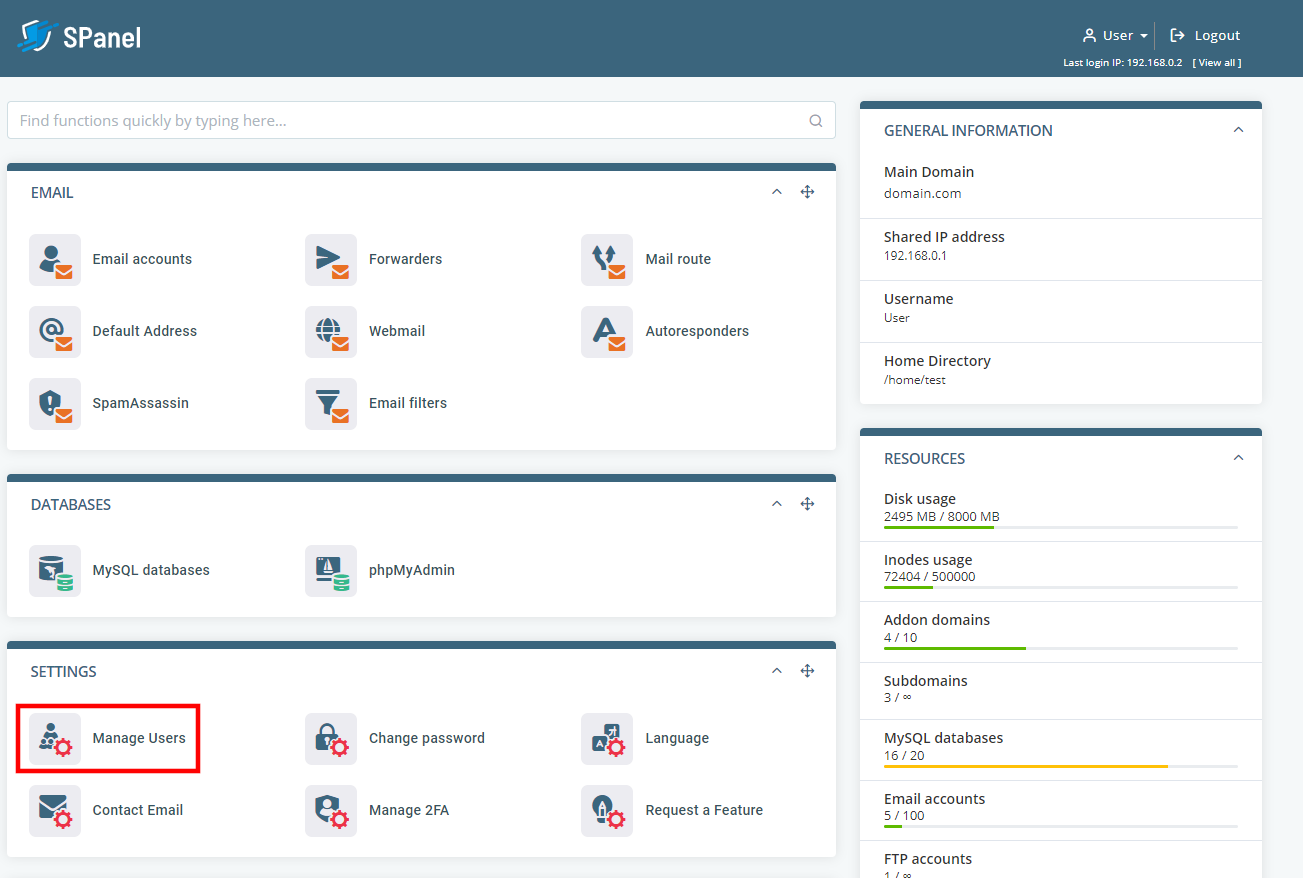Collapse the General Information panel
The height and width of the screenshot is (878, 1303).
coord(1238,130)
